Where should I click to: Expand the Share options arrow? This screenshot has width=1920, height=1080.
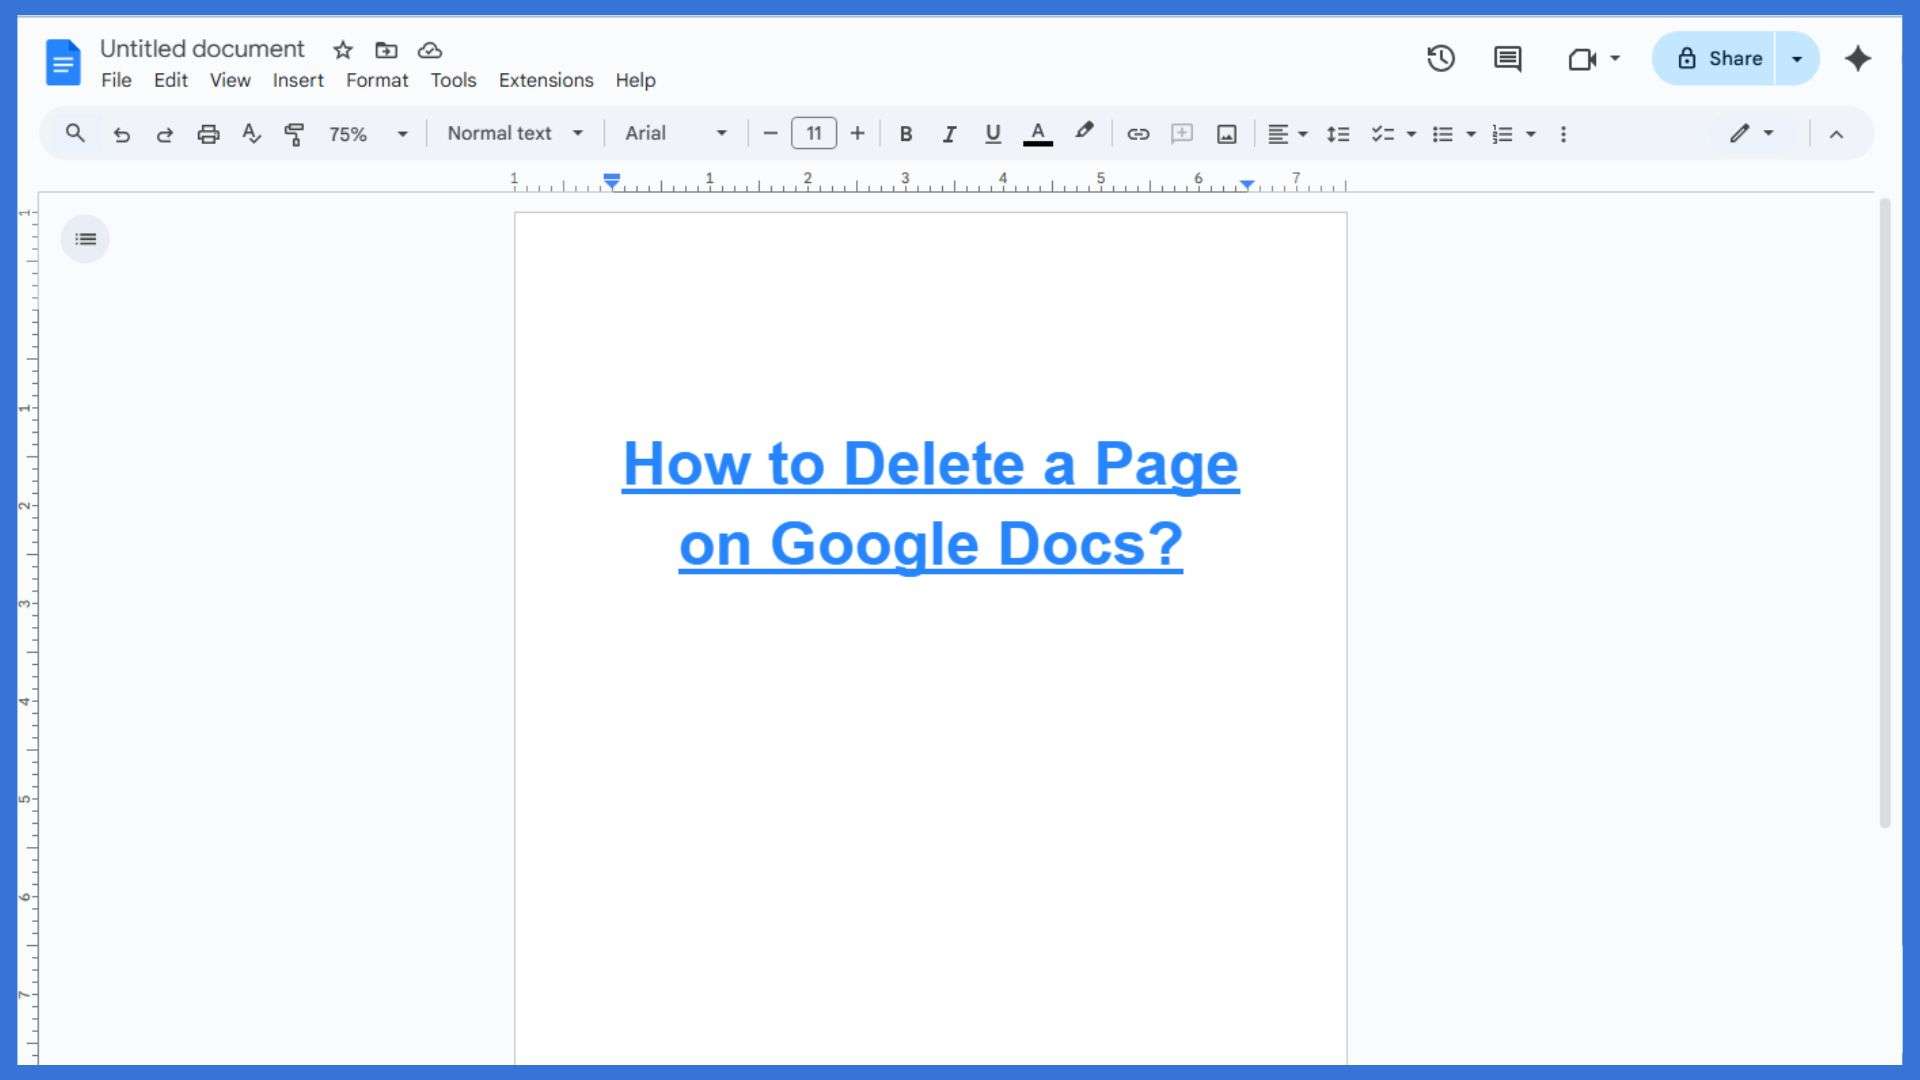point(1797,58)
